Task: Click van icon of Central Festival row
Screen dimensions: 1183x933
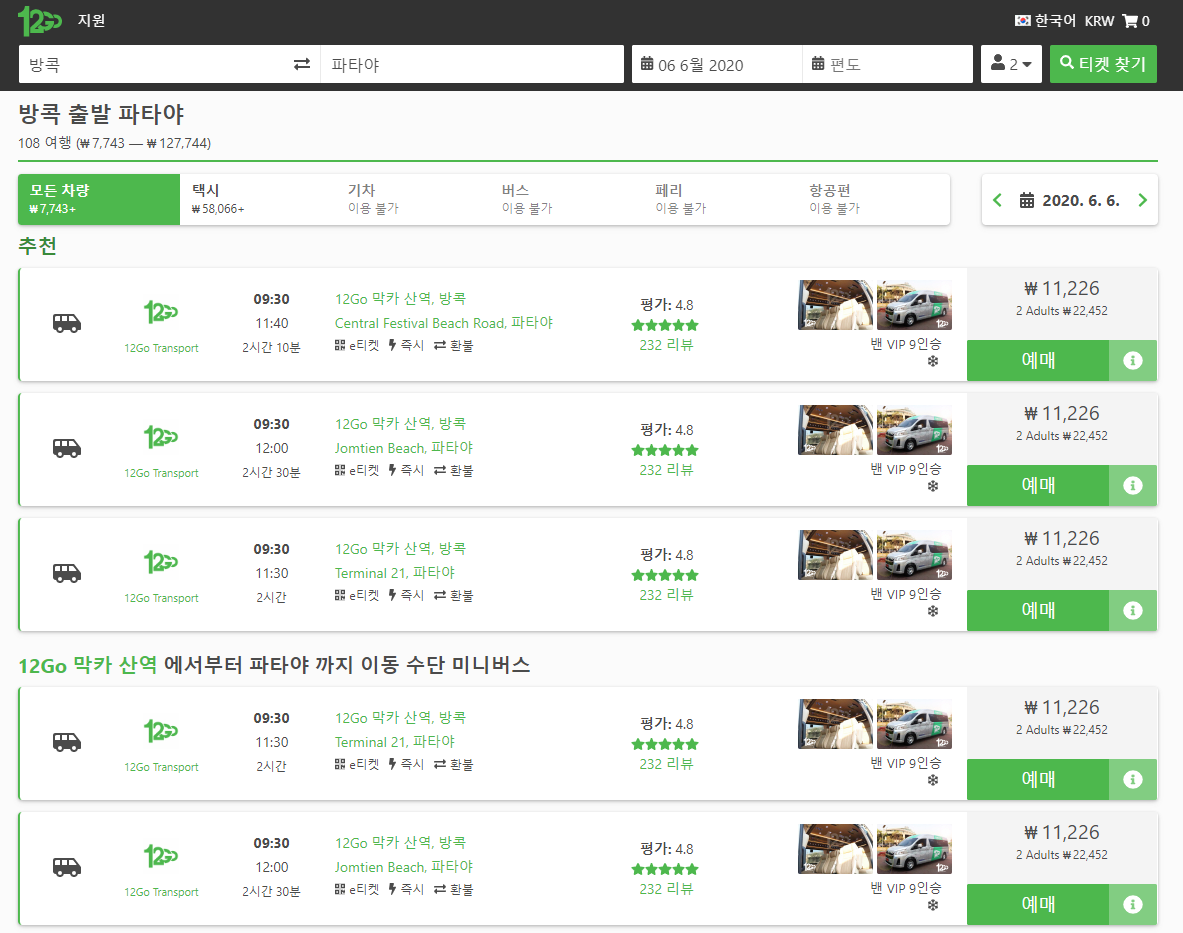Action: tap(66, 324)
